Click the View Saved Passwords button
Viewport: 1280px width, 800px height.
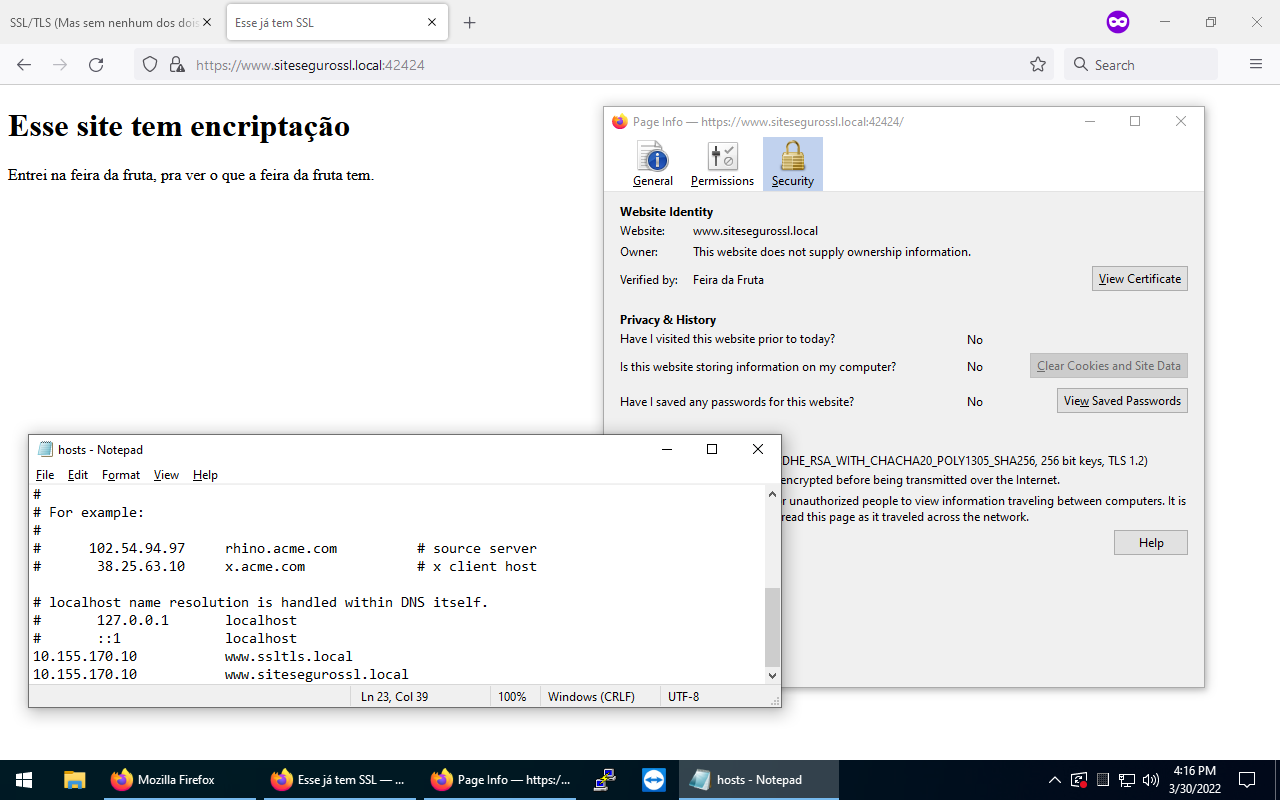click(x=1122, y=401)
